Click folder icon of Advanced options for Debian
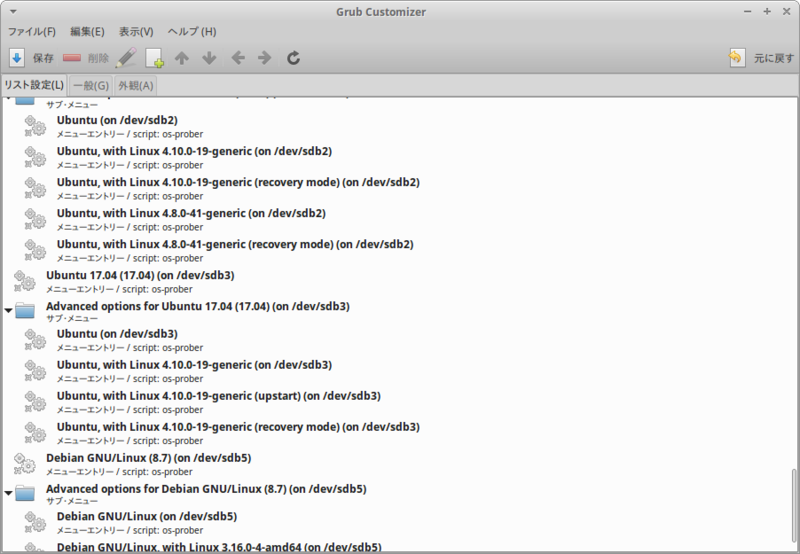 tap(25, 493)
